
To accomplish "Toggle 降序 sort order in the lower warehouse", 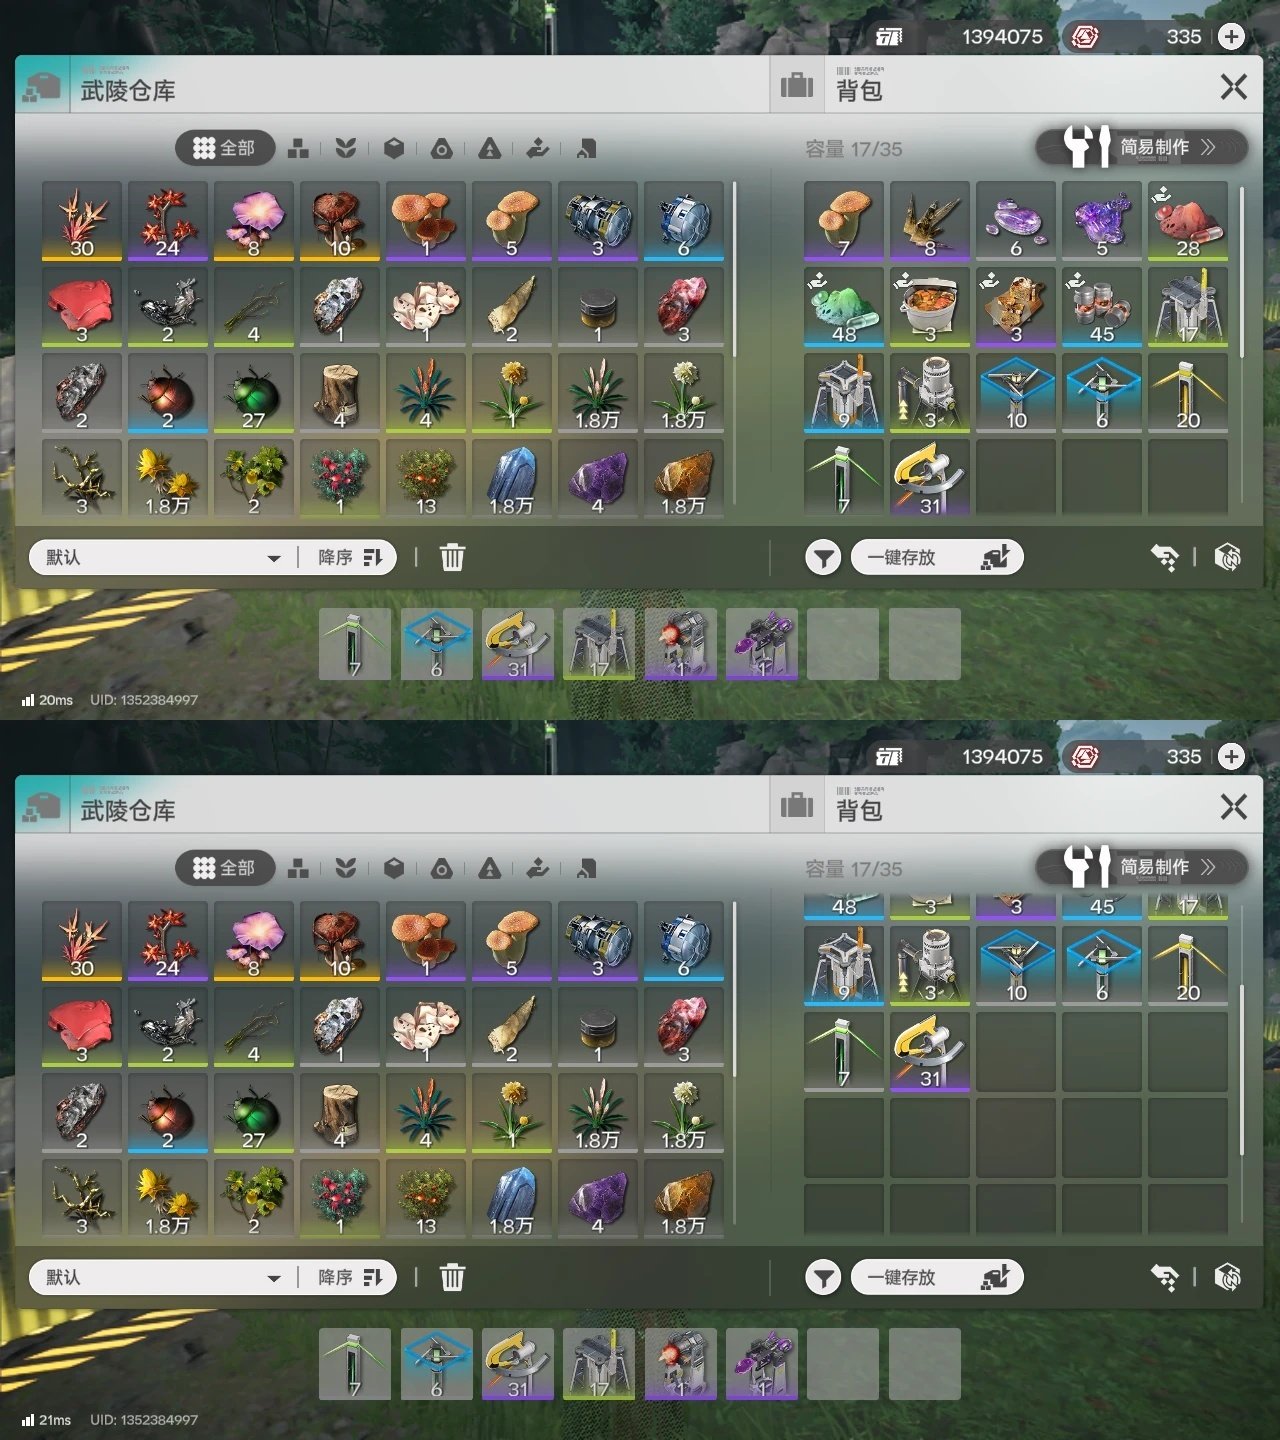I will coord(350,1277).
